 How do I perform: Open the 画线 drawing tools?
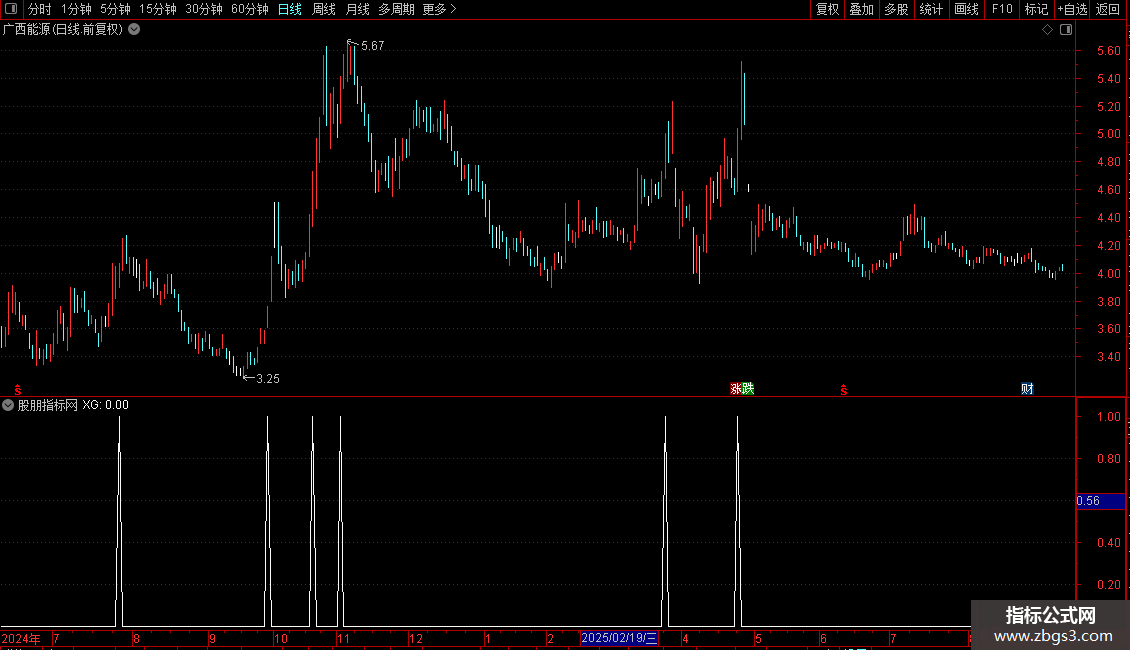966,9
